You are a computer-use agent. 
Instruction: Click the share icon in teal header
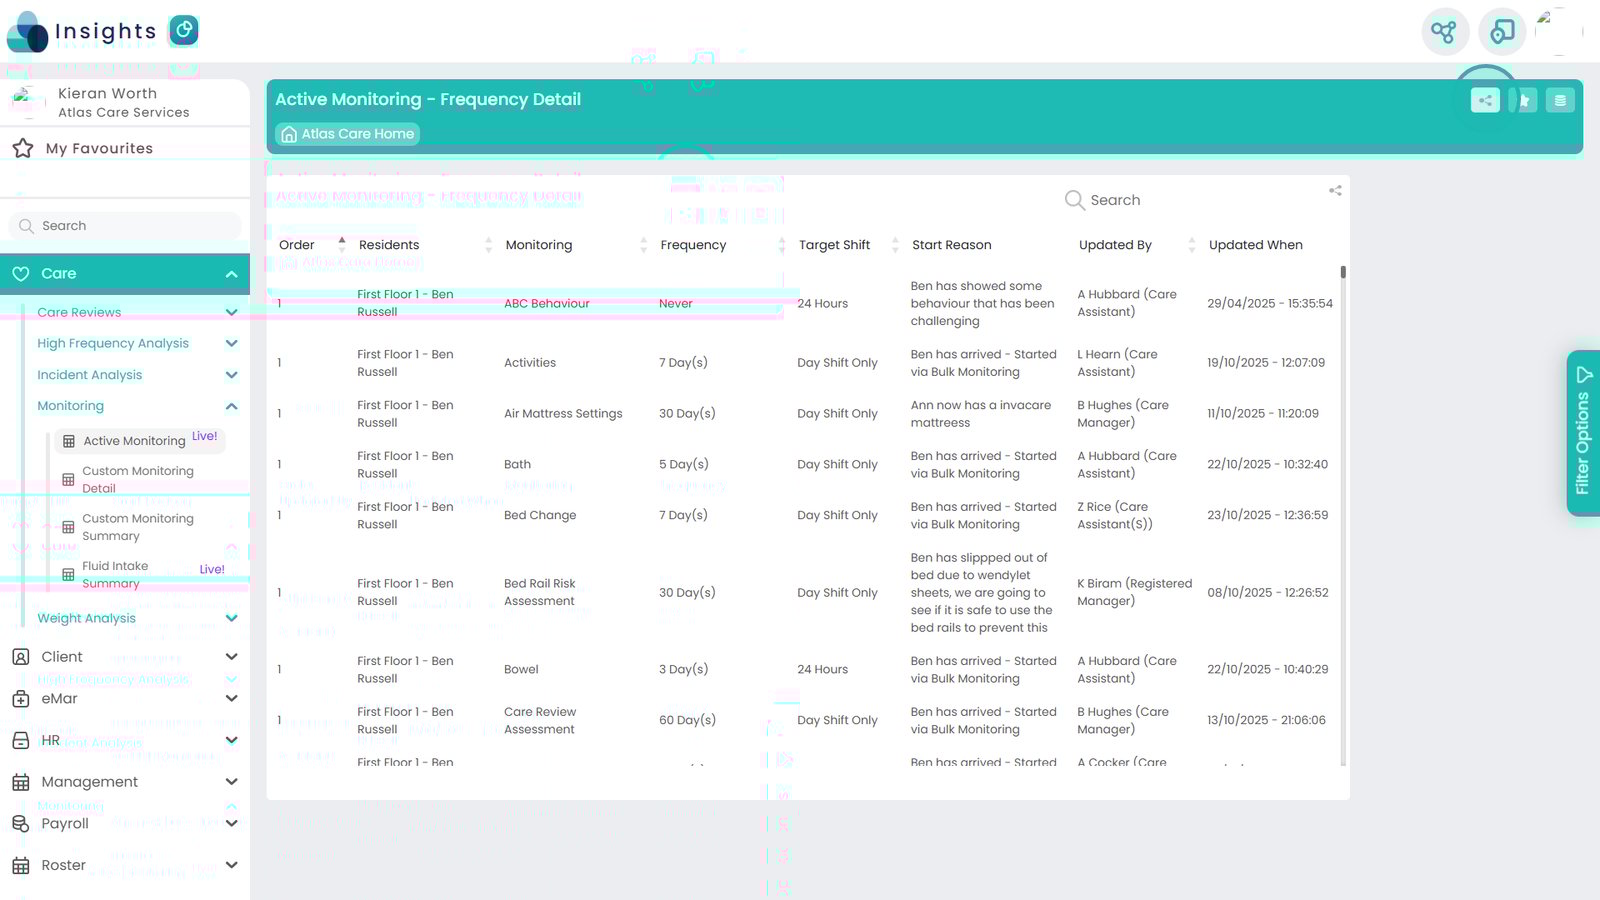(1485, 100)
